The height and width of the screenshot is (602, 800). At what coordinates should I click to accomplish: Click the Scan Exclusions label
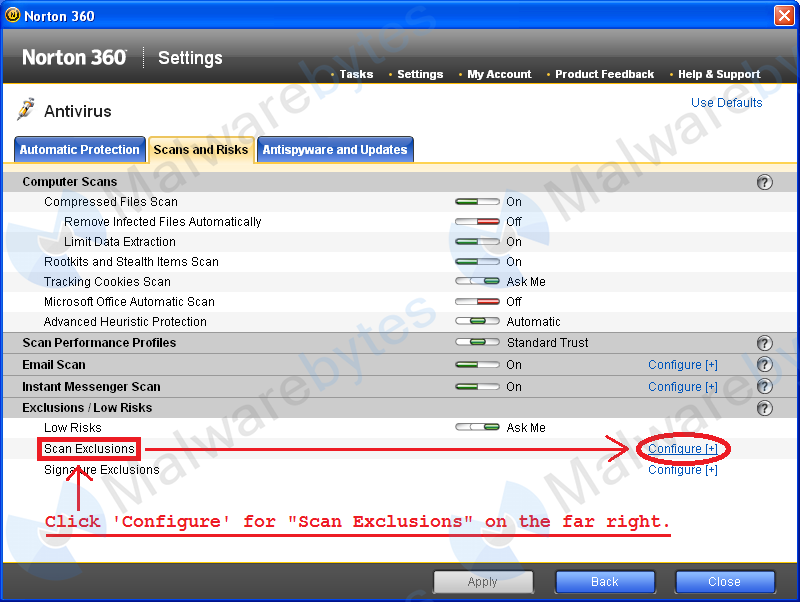point(89,448)
